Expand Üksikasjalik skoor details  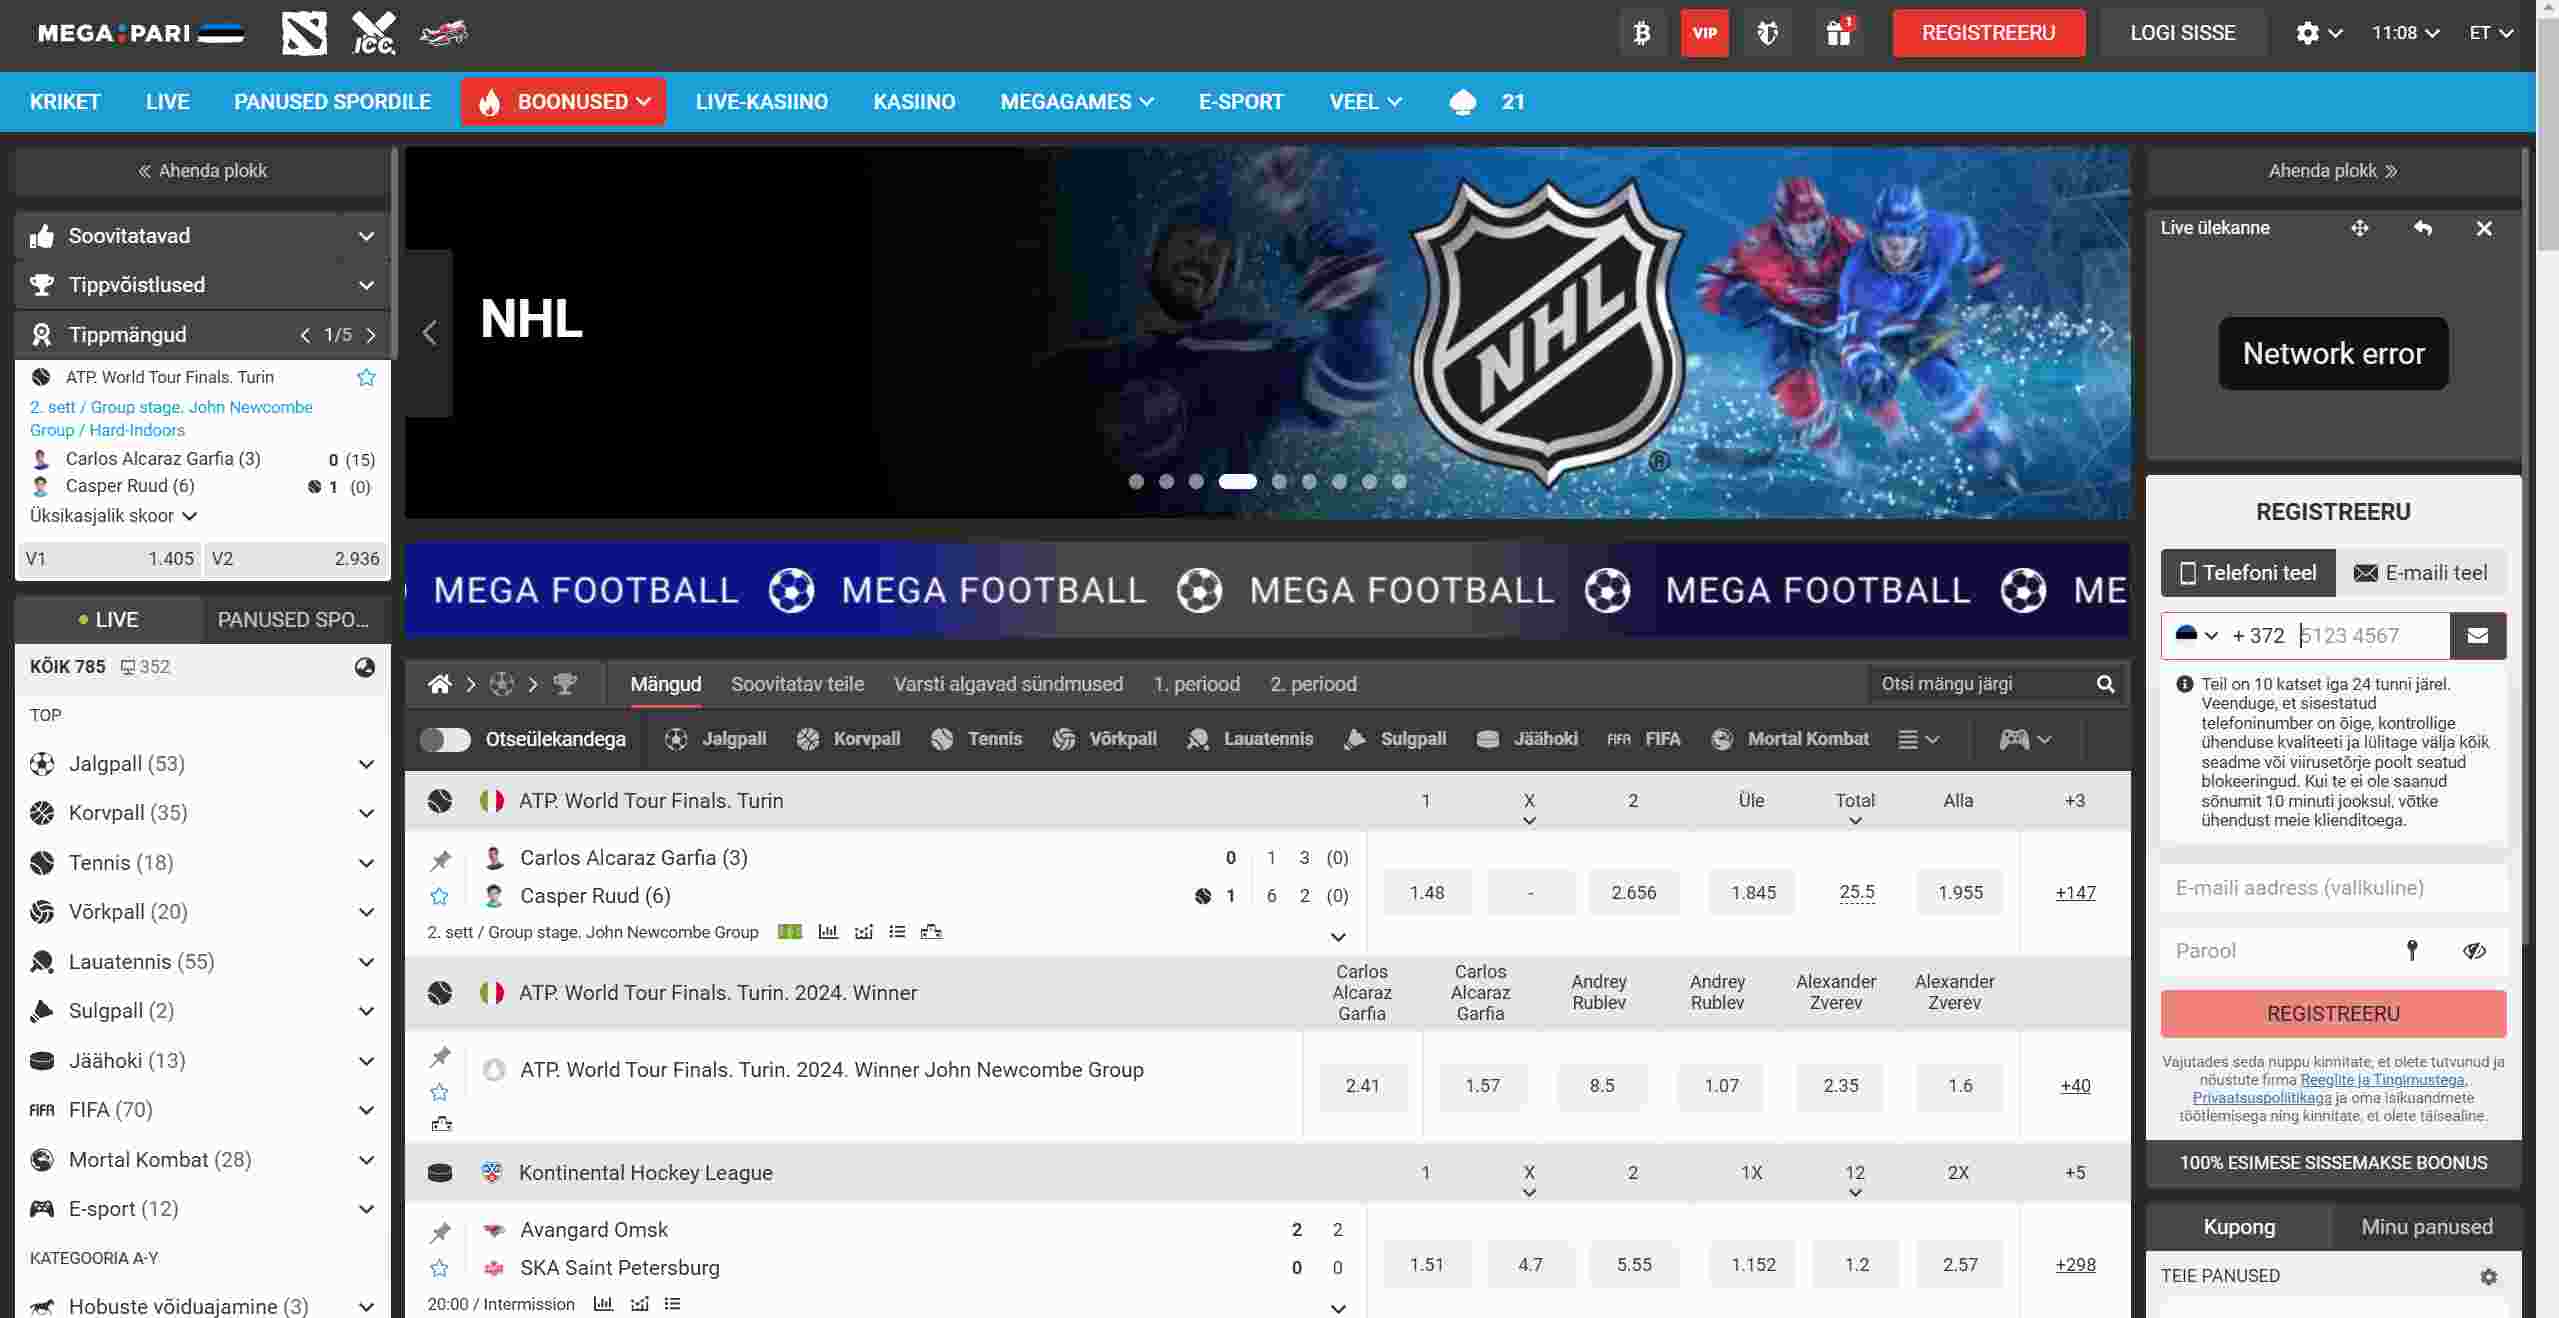(x=113, y=516)
